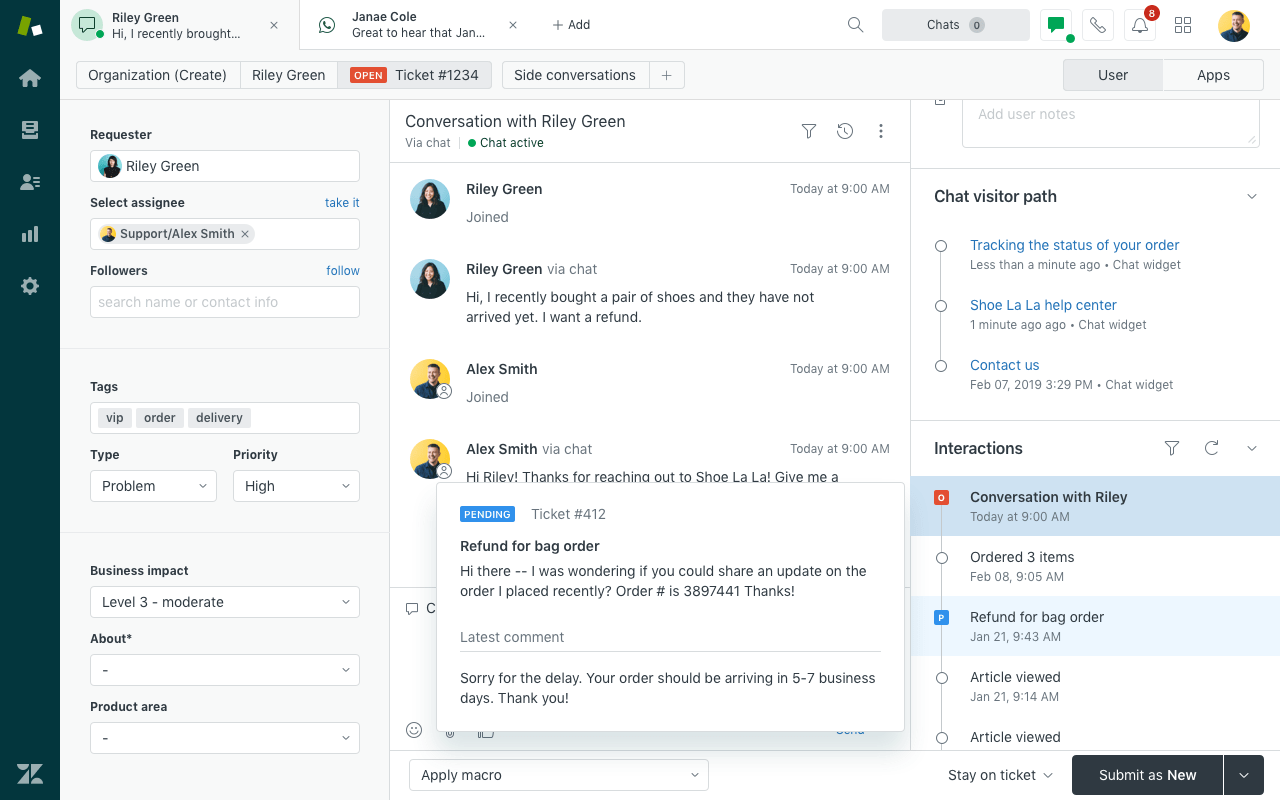The height and width of the screenshot is (800, 1280).
Task: Select Conversation with Riley interaction
Action: [1095, 506]
